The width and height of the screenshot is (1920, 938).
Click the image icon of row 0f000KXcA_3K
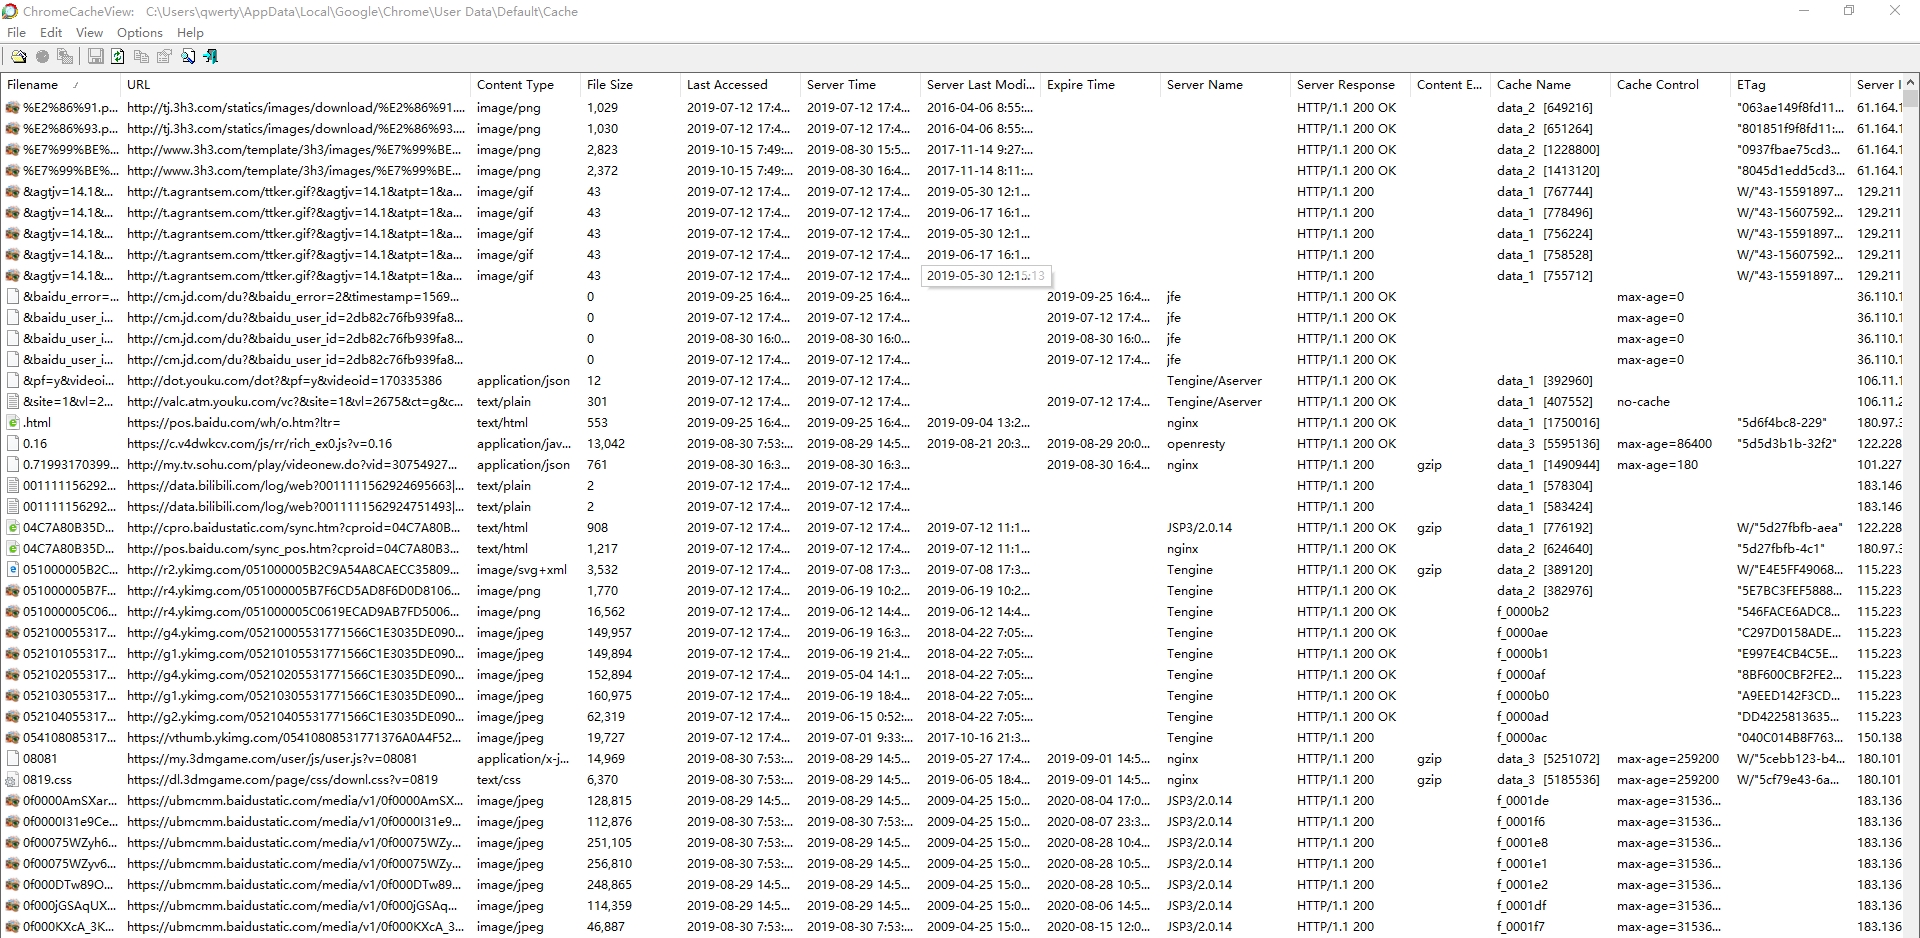pos(13,927)
